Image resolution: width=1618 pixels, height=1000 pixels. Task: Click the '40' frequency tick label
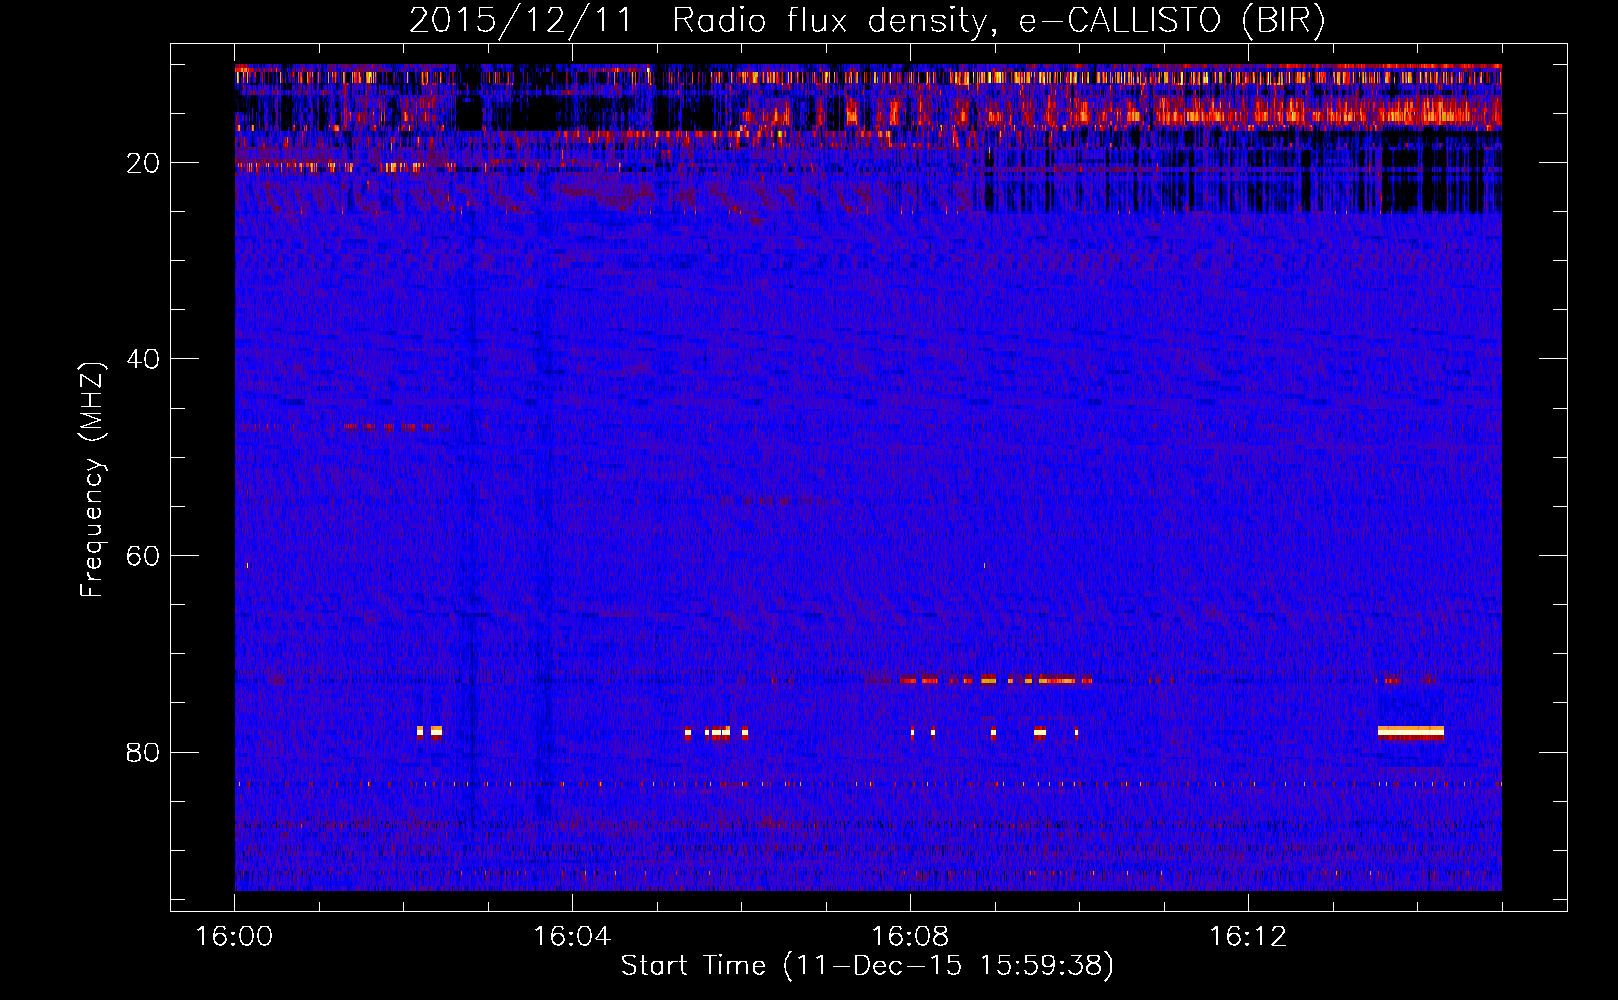[x=144, y=359]
